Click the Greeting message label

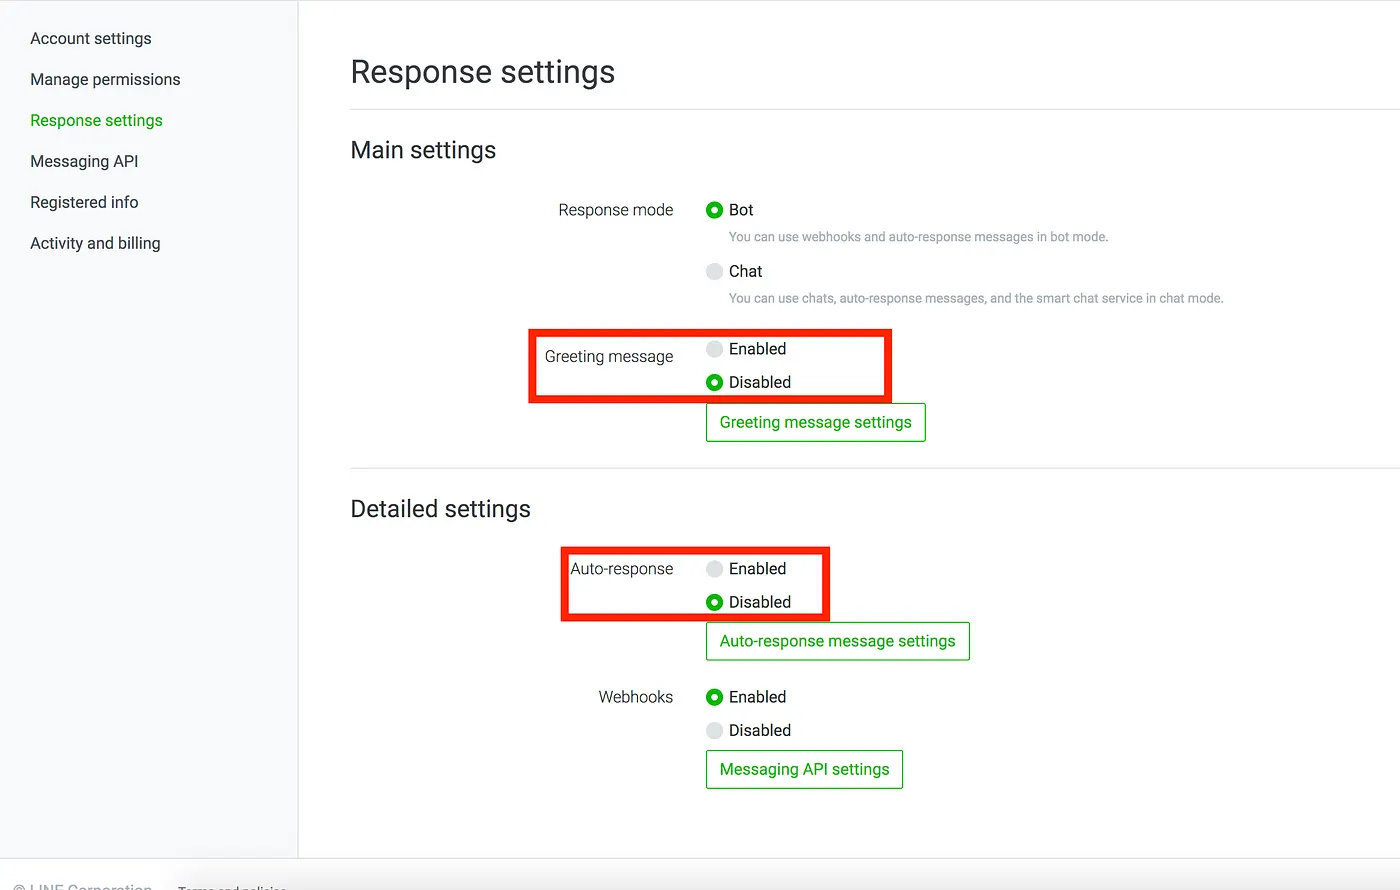(609, 357)
